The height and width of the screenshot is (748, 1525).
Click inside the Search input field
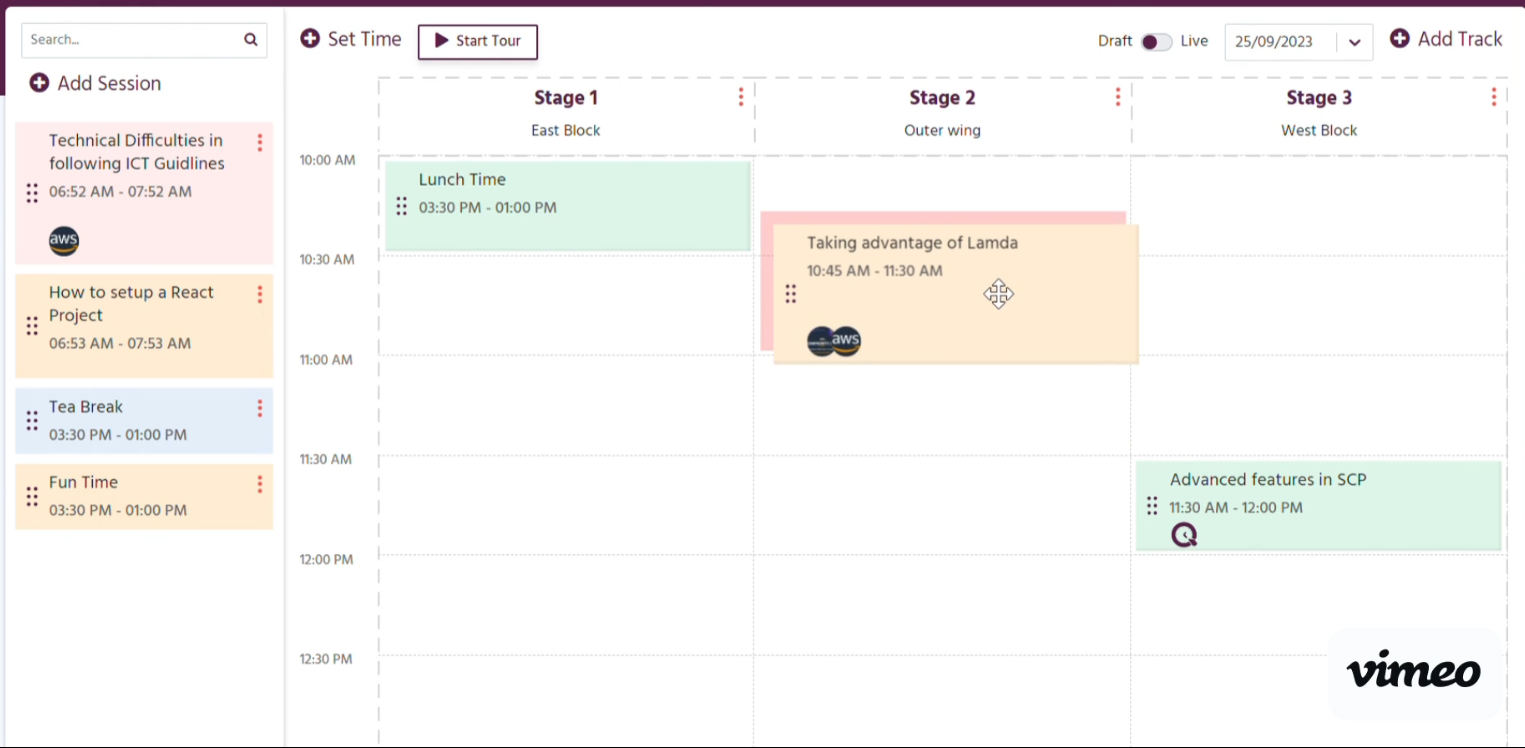120,40
